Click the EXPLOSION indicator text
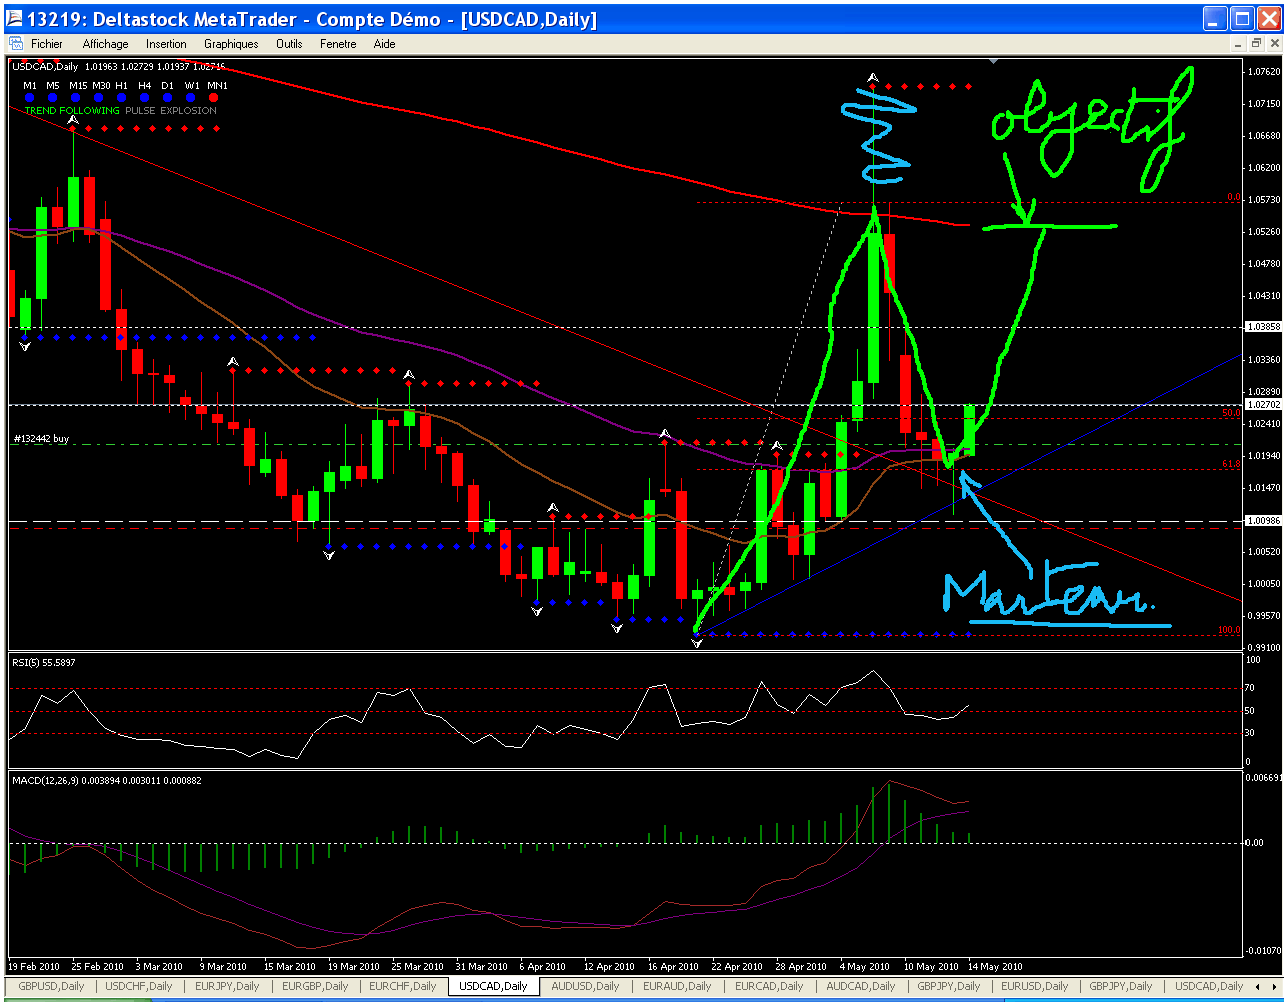This screenshot has height=1002, width=1288. coord(188,111)
